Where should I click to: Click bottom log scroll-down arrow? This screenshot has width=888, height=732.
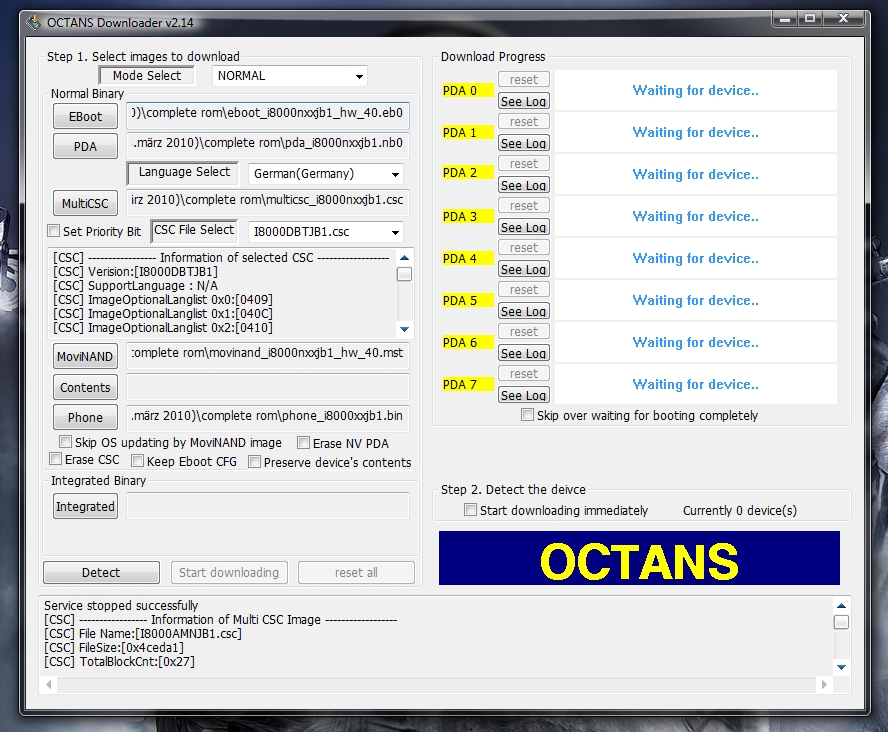[x=842, y=667]
